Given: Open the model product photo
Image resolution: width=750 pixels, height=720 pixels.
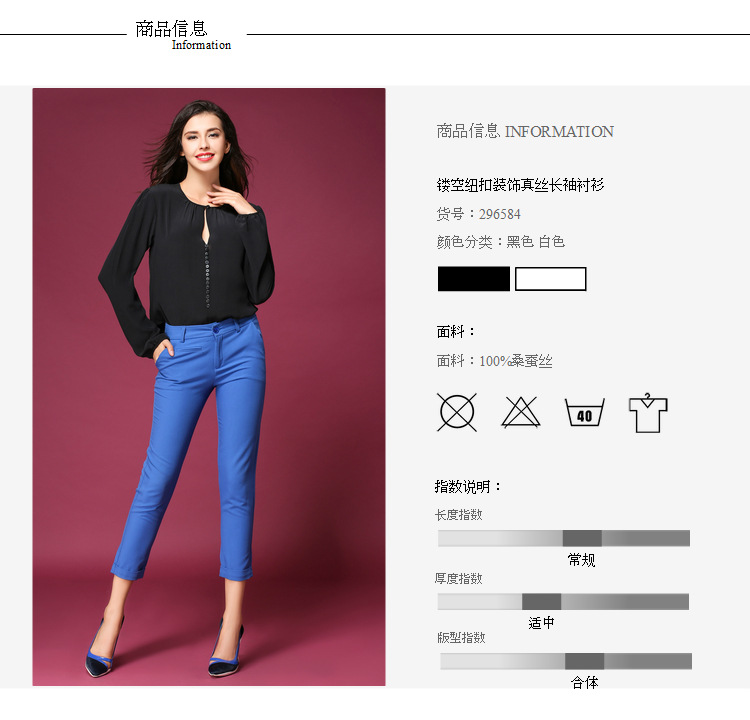Looking at the screenshot, I should point(209,387).
